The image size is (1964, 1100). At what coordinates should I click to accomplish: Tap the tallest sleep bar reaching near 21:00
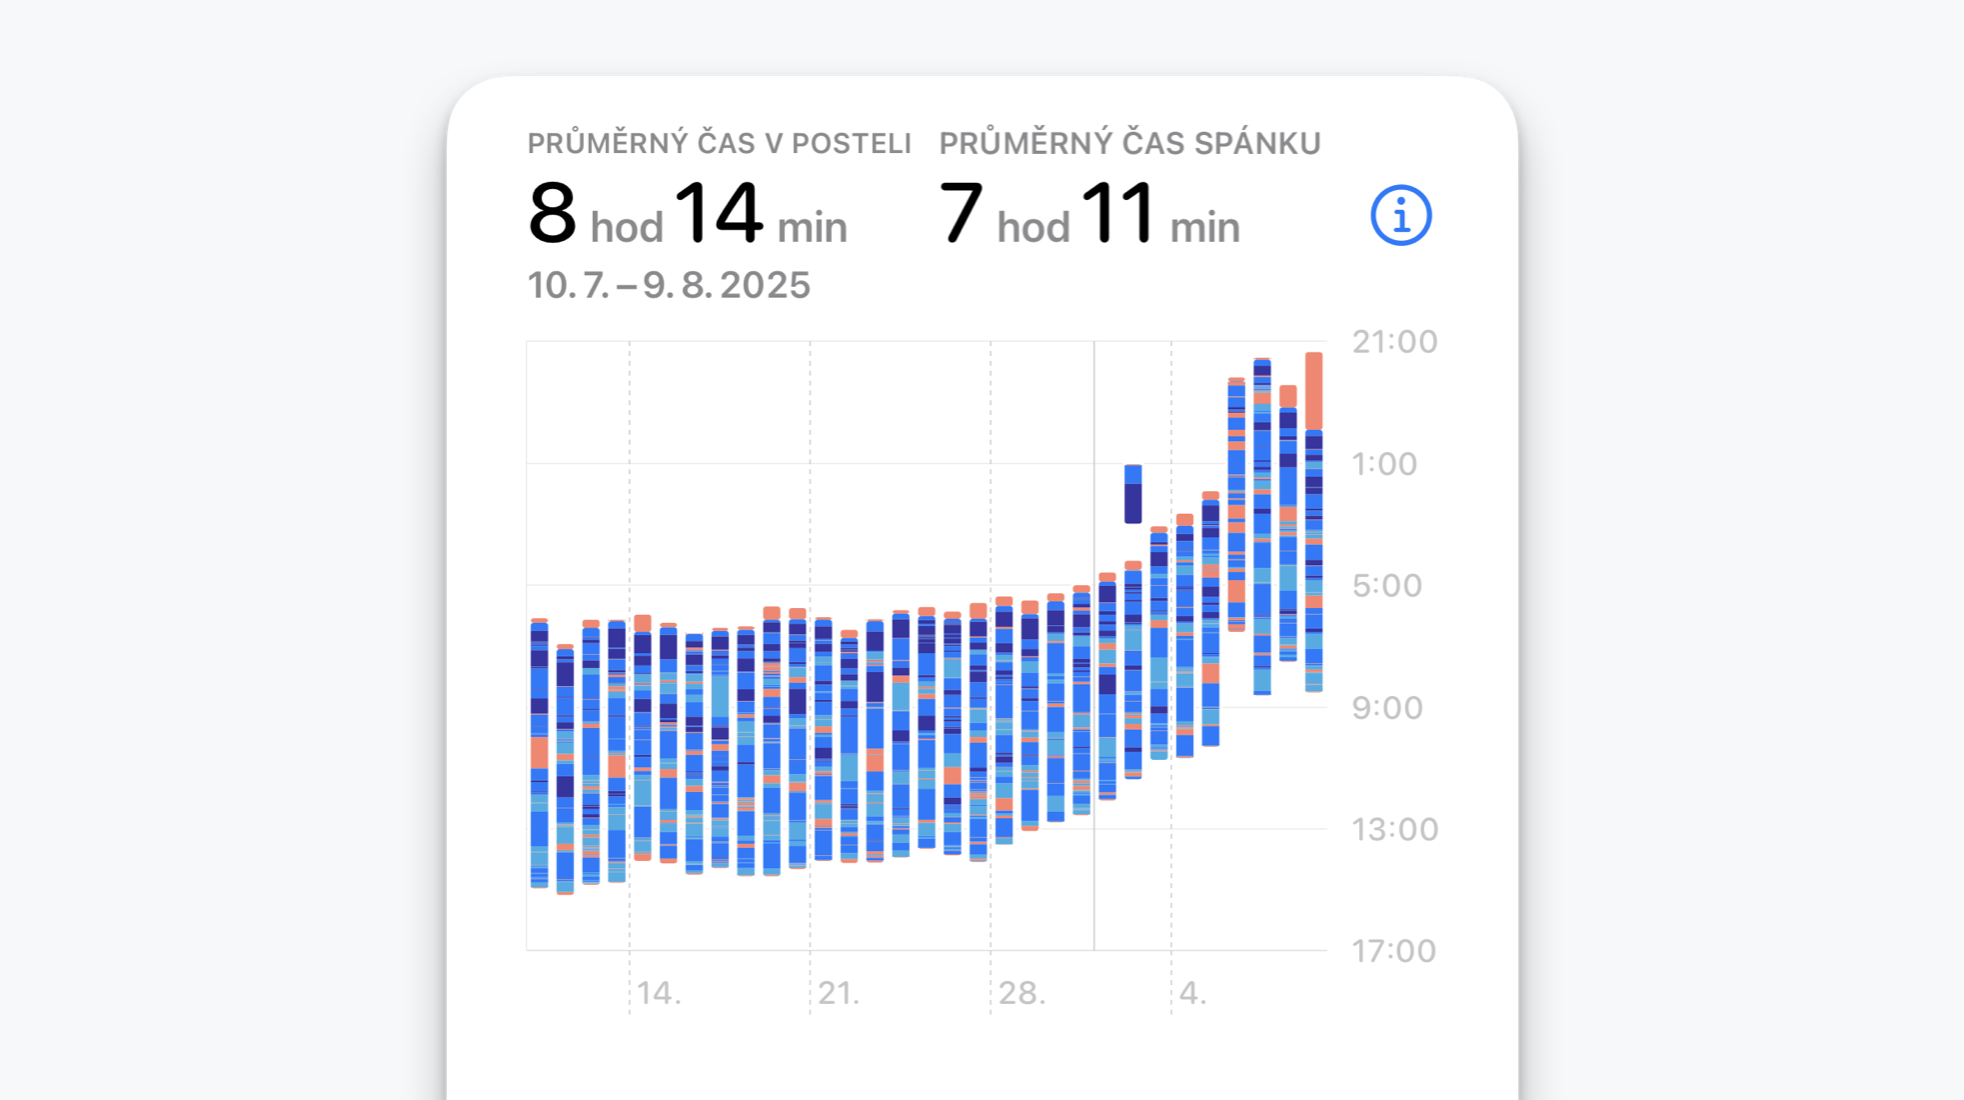[1262, 525]
